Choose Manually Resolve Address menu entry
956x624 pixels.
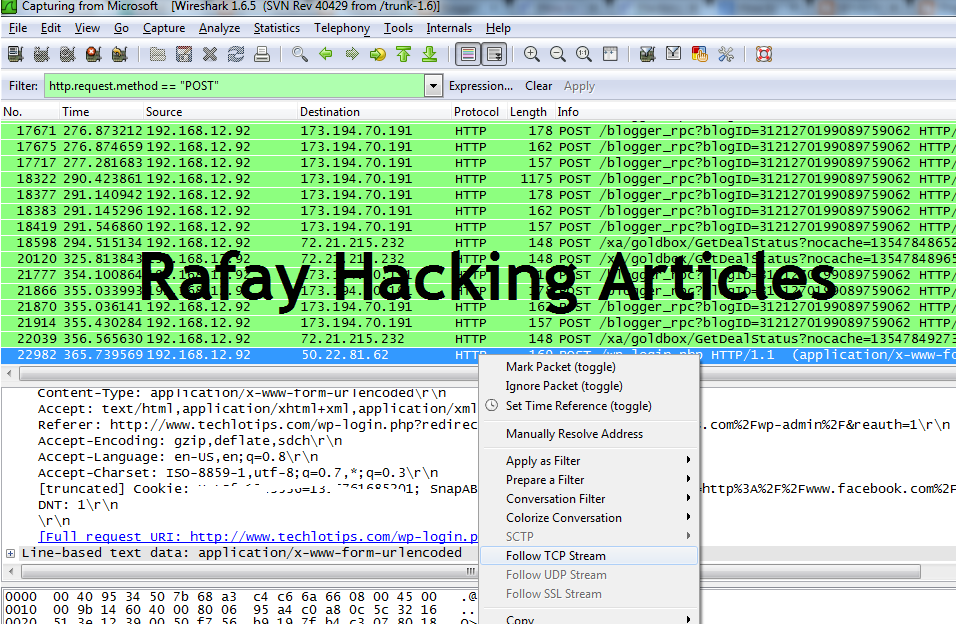click(x=589, y=434)
